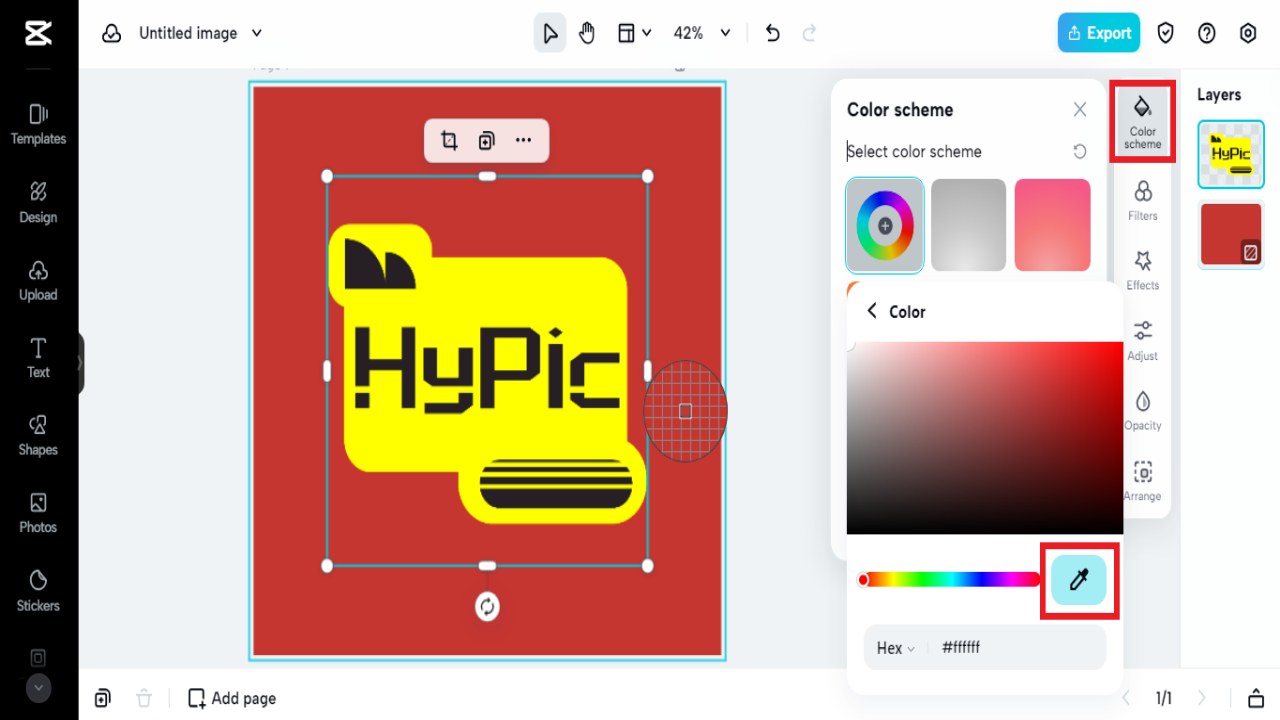This screenshot has width=1280, height=720.
Task: Undo the last action
Action: (771, 32)
